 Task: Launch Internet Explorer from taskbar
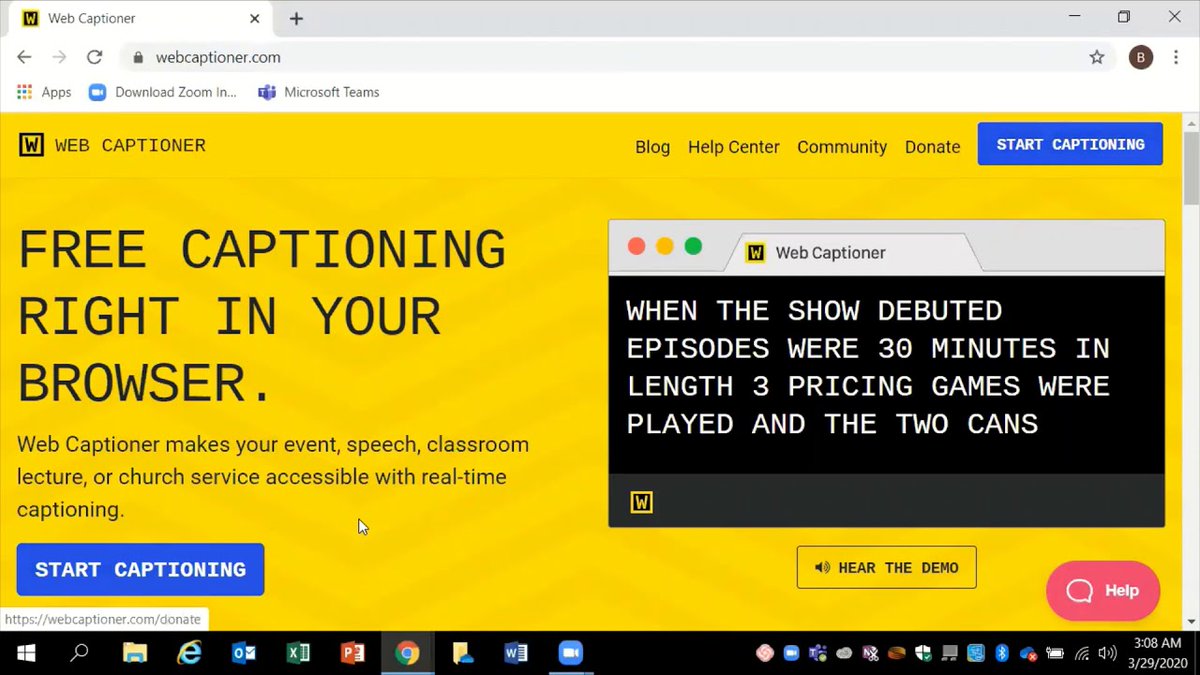pos(188,653)
